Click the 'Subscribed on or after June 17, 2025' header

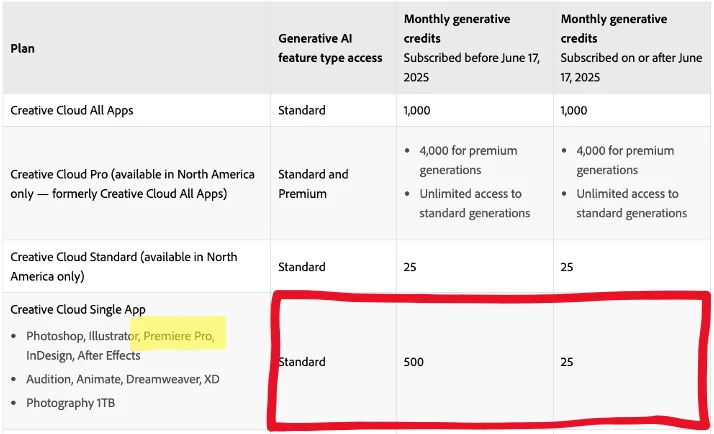click(631, 67)
